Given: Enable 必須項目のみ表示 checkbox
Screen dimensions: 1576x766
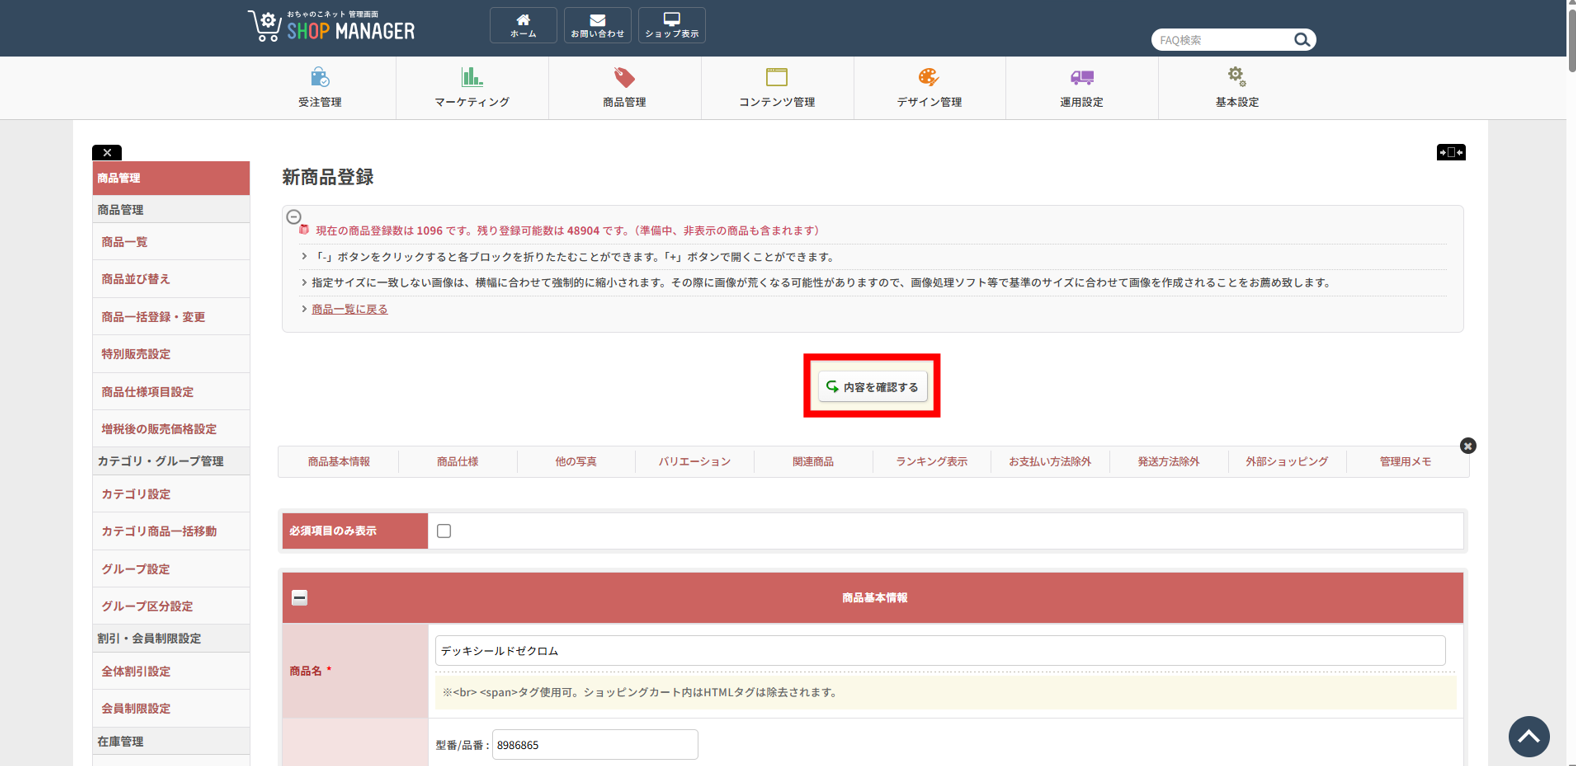Looking at the screenshot, I should pyautogui.click(x=444, y=531).
